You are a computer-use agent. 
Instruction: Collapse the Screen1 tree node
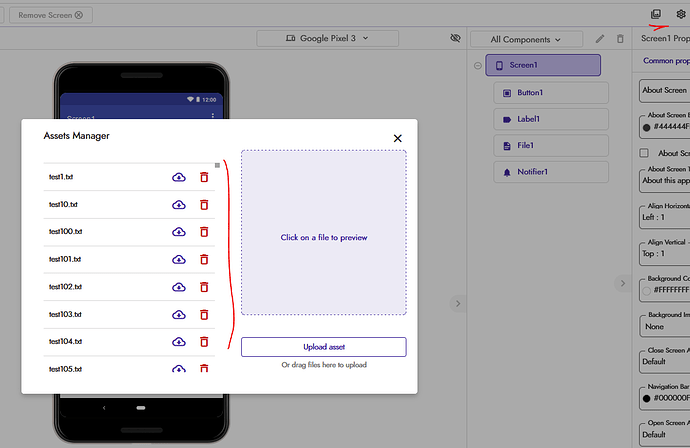click(477, 66)
